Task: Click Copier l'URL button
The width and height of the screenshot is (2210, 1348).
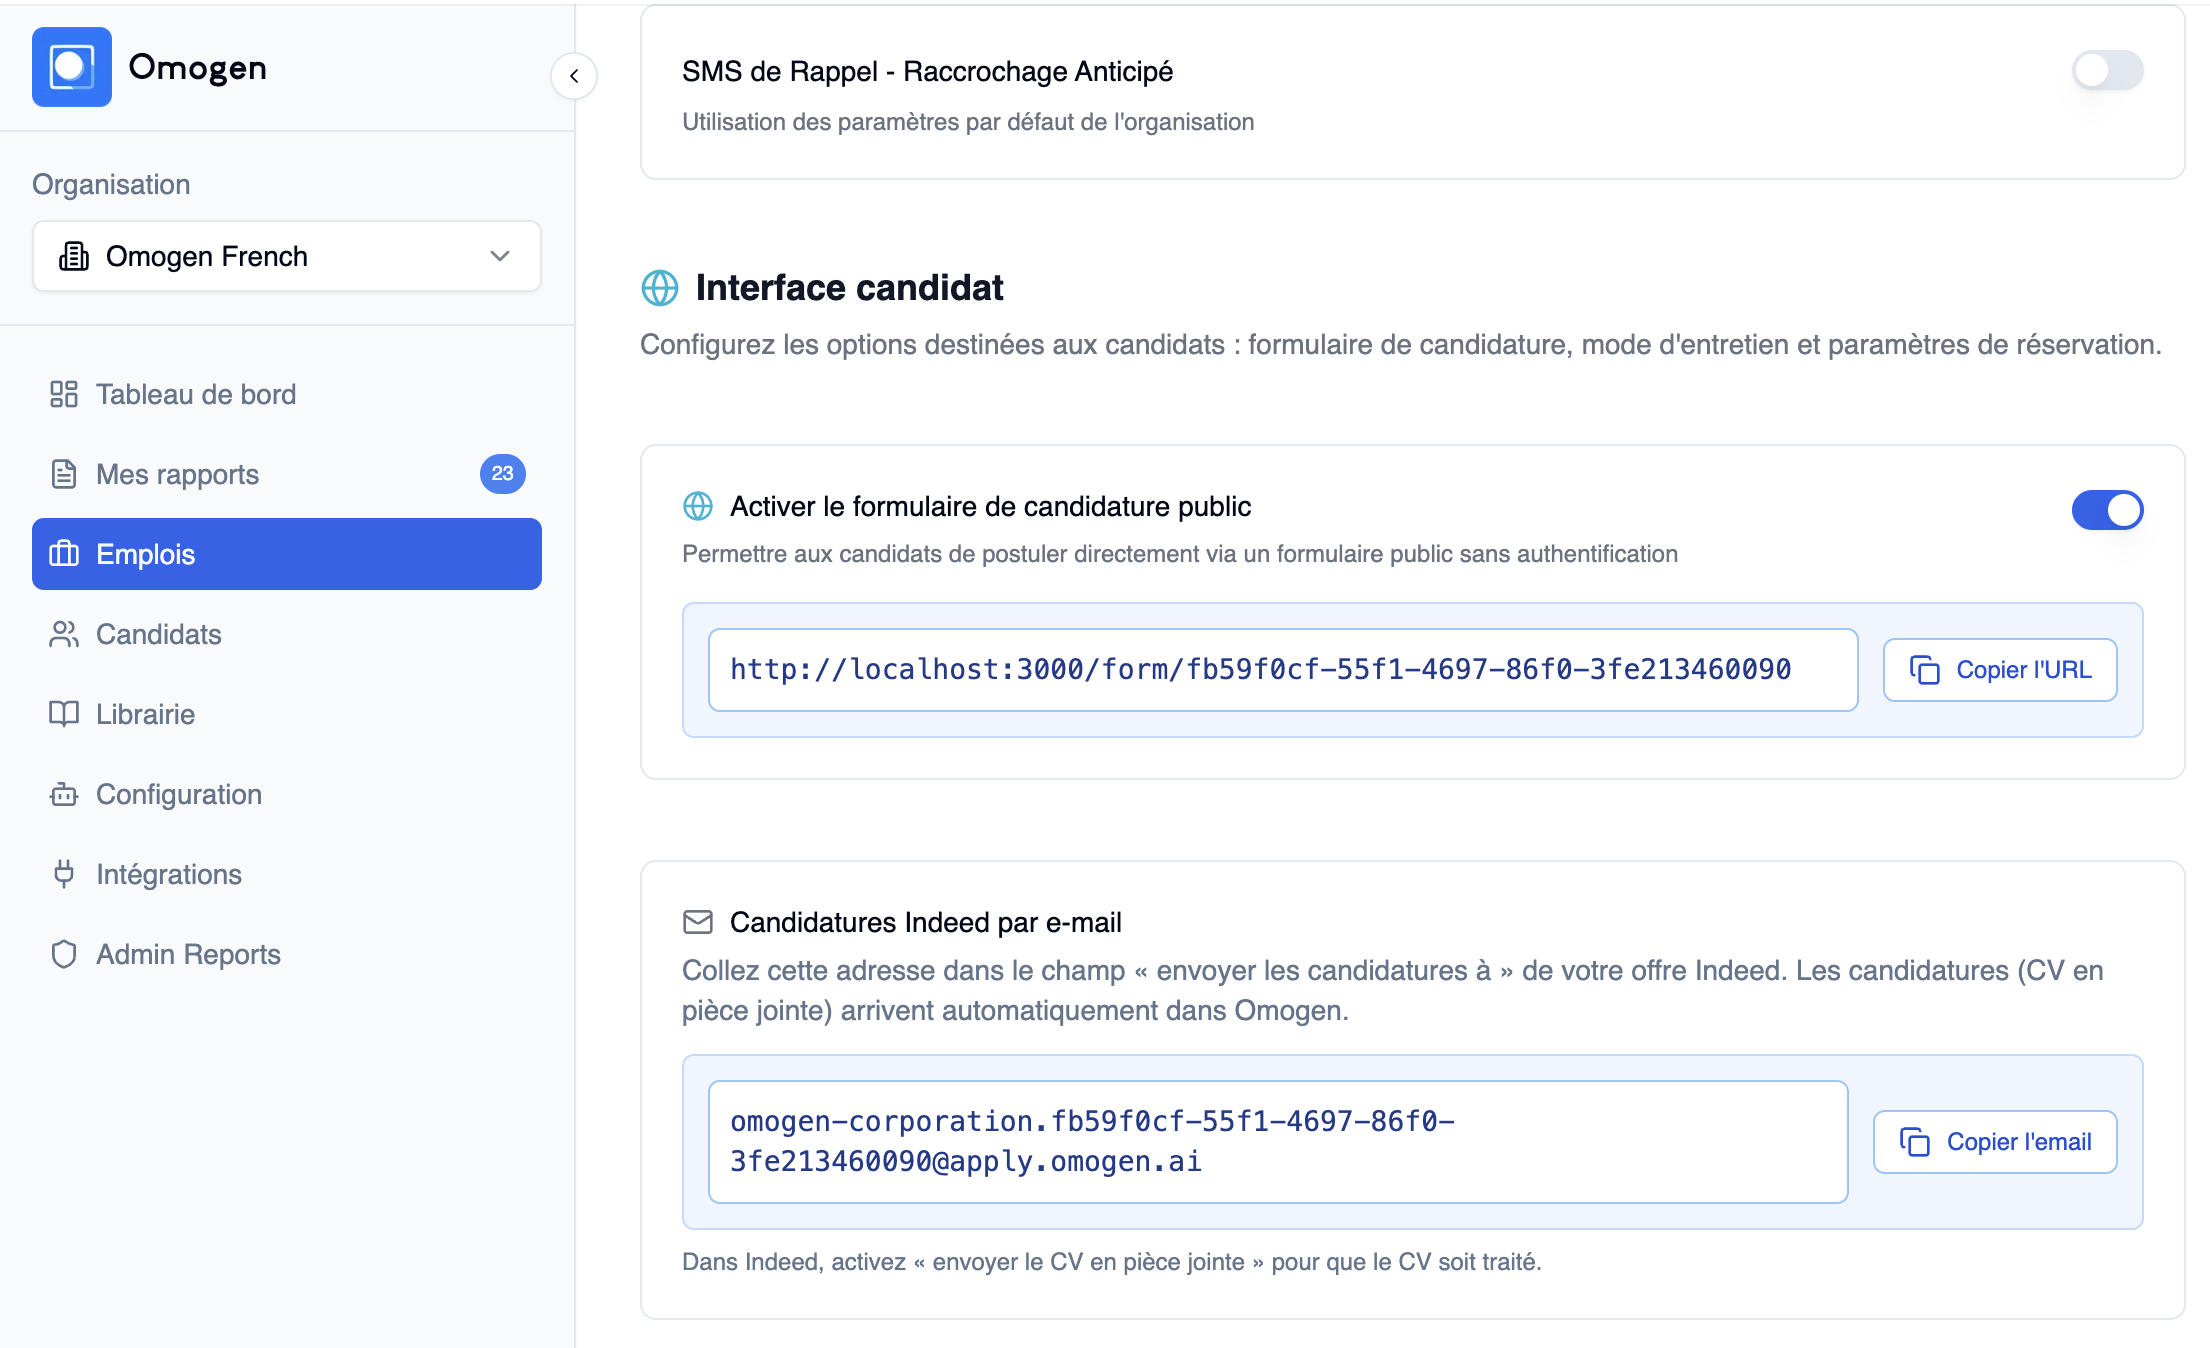Action: pyautogui.click(x=2000, y=670)
